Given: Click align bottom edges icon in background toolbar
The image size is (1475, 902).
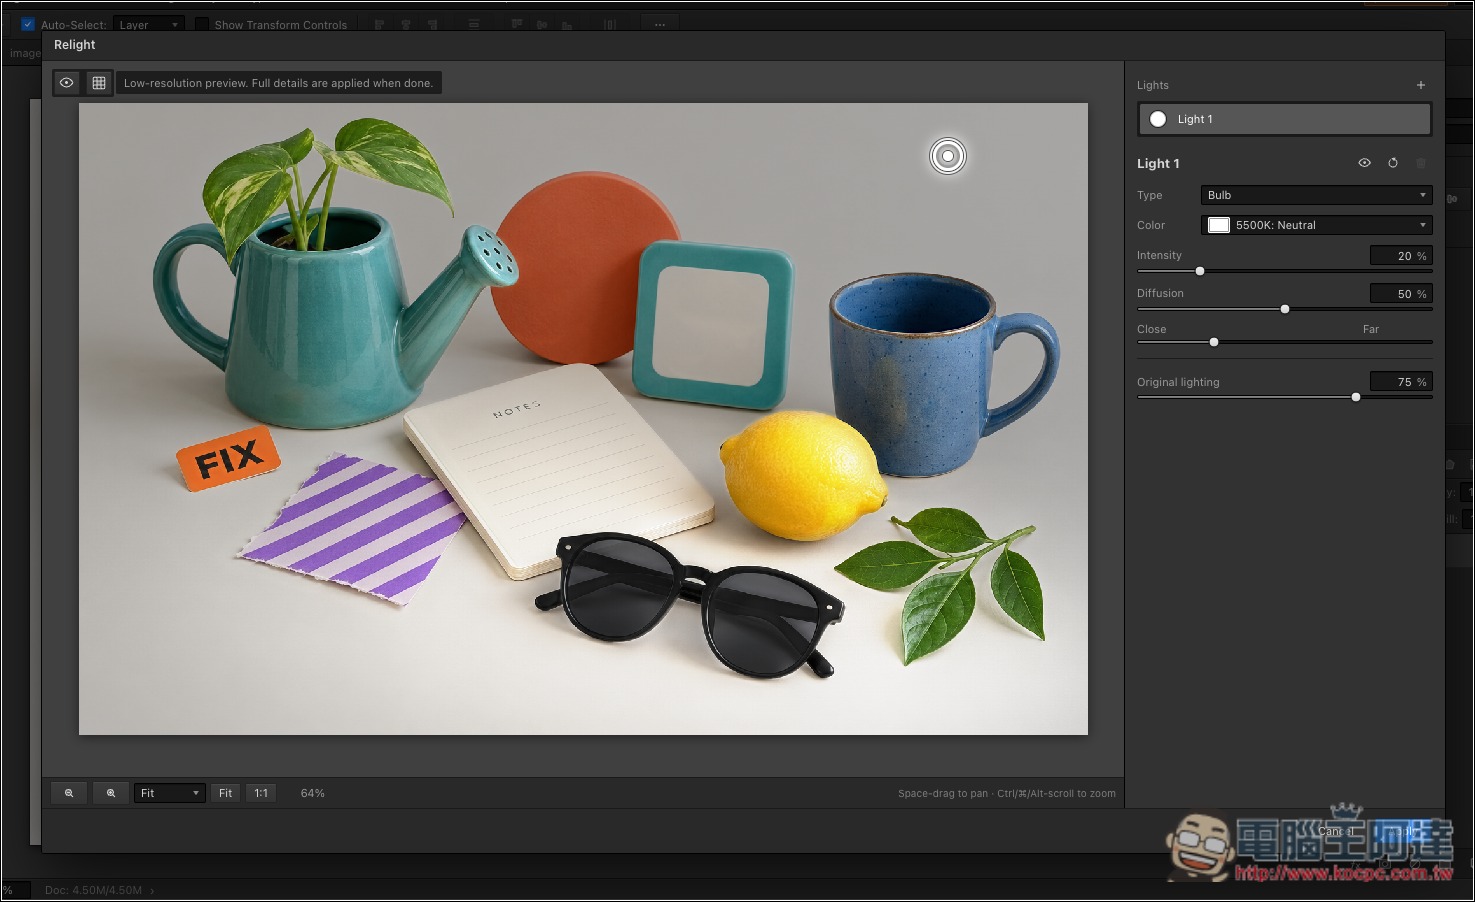Looking at the screenshot, I should click(x=566, y=25).
